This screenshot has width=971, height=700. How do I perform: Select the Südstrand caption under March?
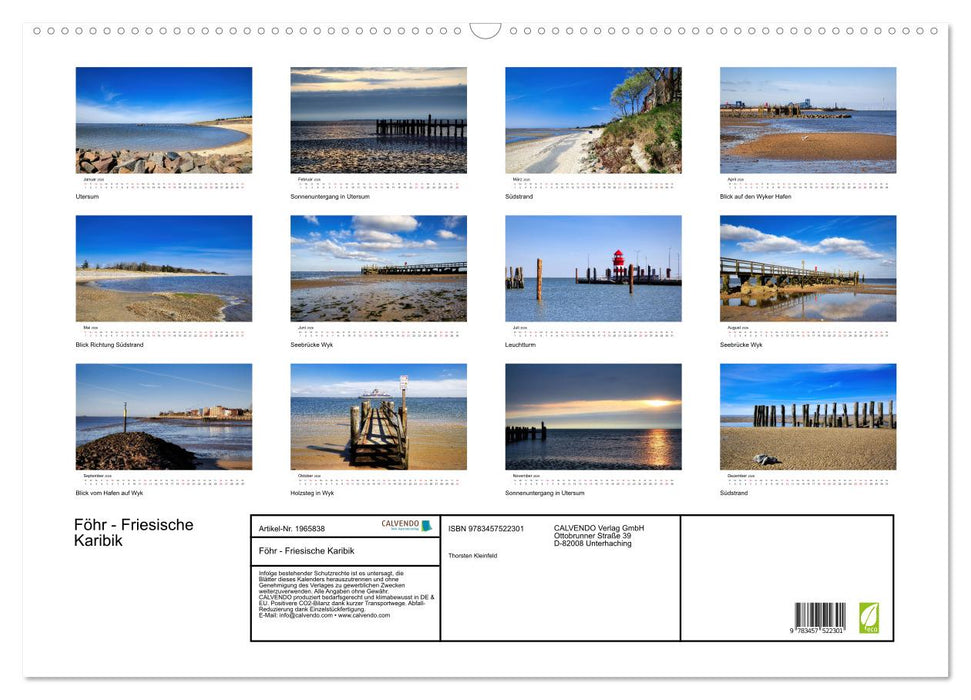point(520,196)
